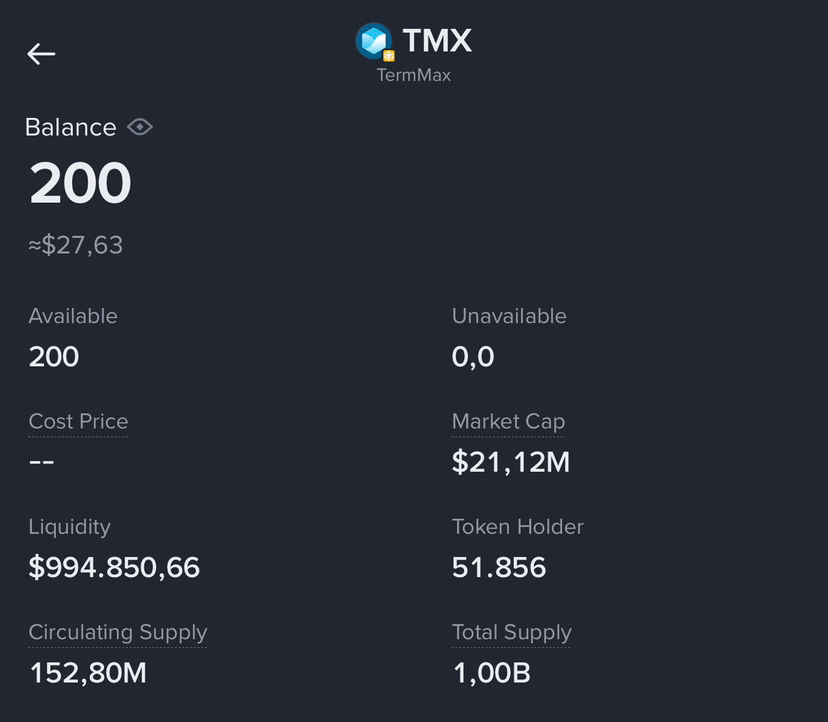Open the Market Cap info tooltip
The height and width of the screenshot is (722, 828).
coord(509,421)
